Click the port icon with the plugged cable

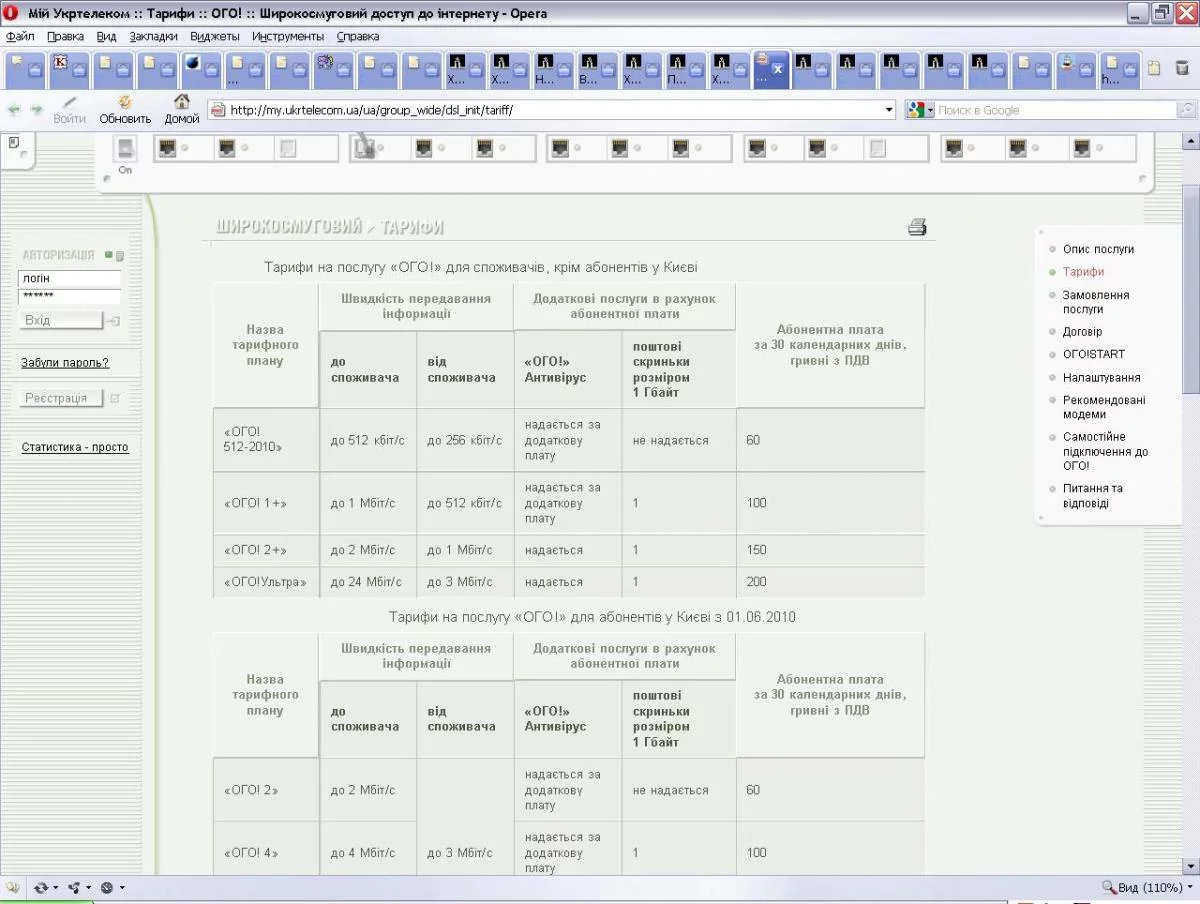365,149
